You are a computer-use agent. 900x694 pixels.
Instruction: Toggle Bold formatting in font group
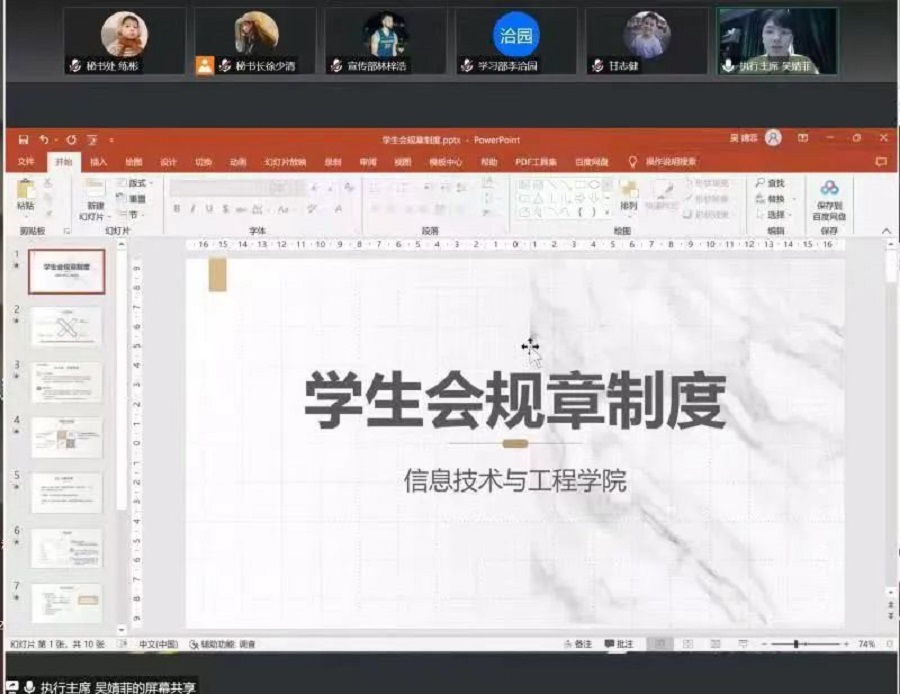(177, 209)
